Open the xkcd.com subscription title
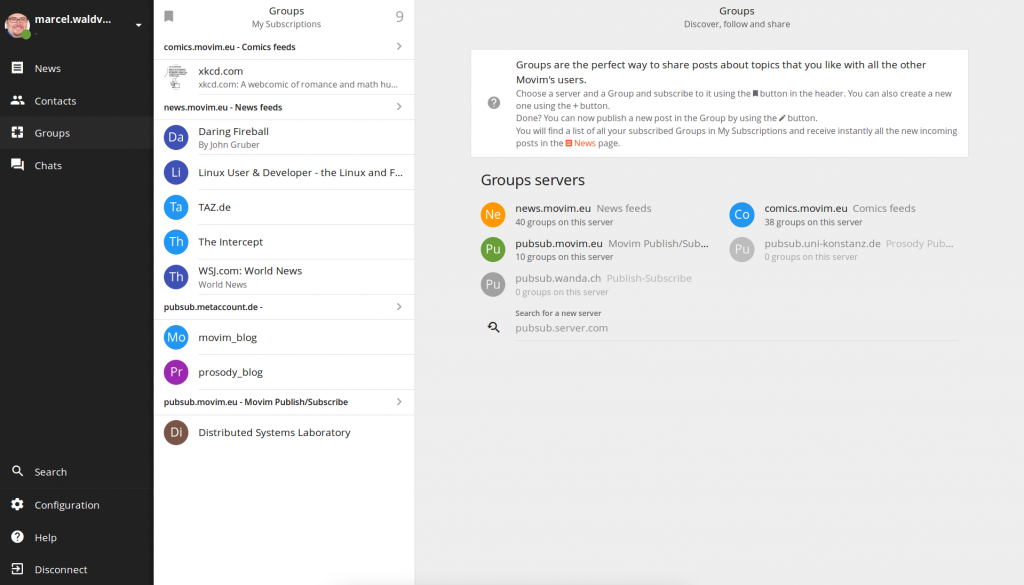 221,71
